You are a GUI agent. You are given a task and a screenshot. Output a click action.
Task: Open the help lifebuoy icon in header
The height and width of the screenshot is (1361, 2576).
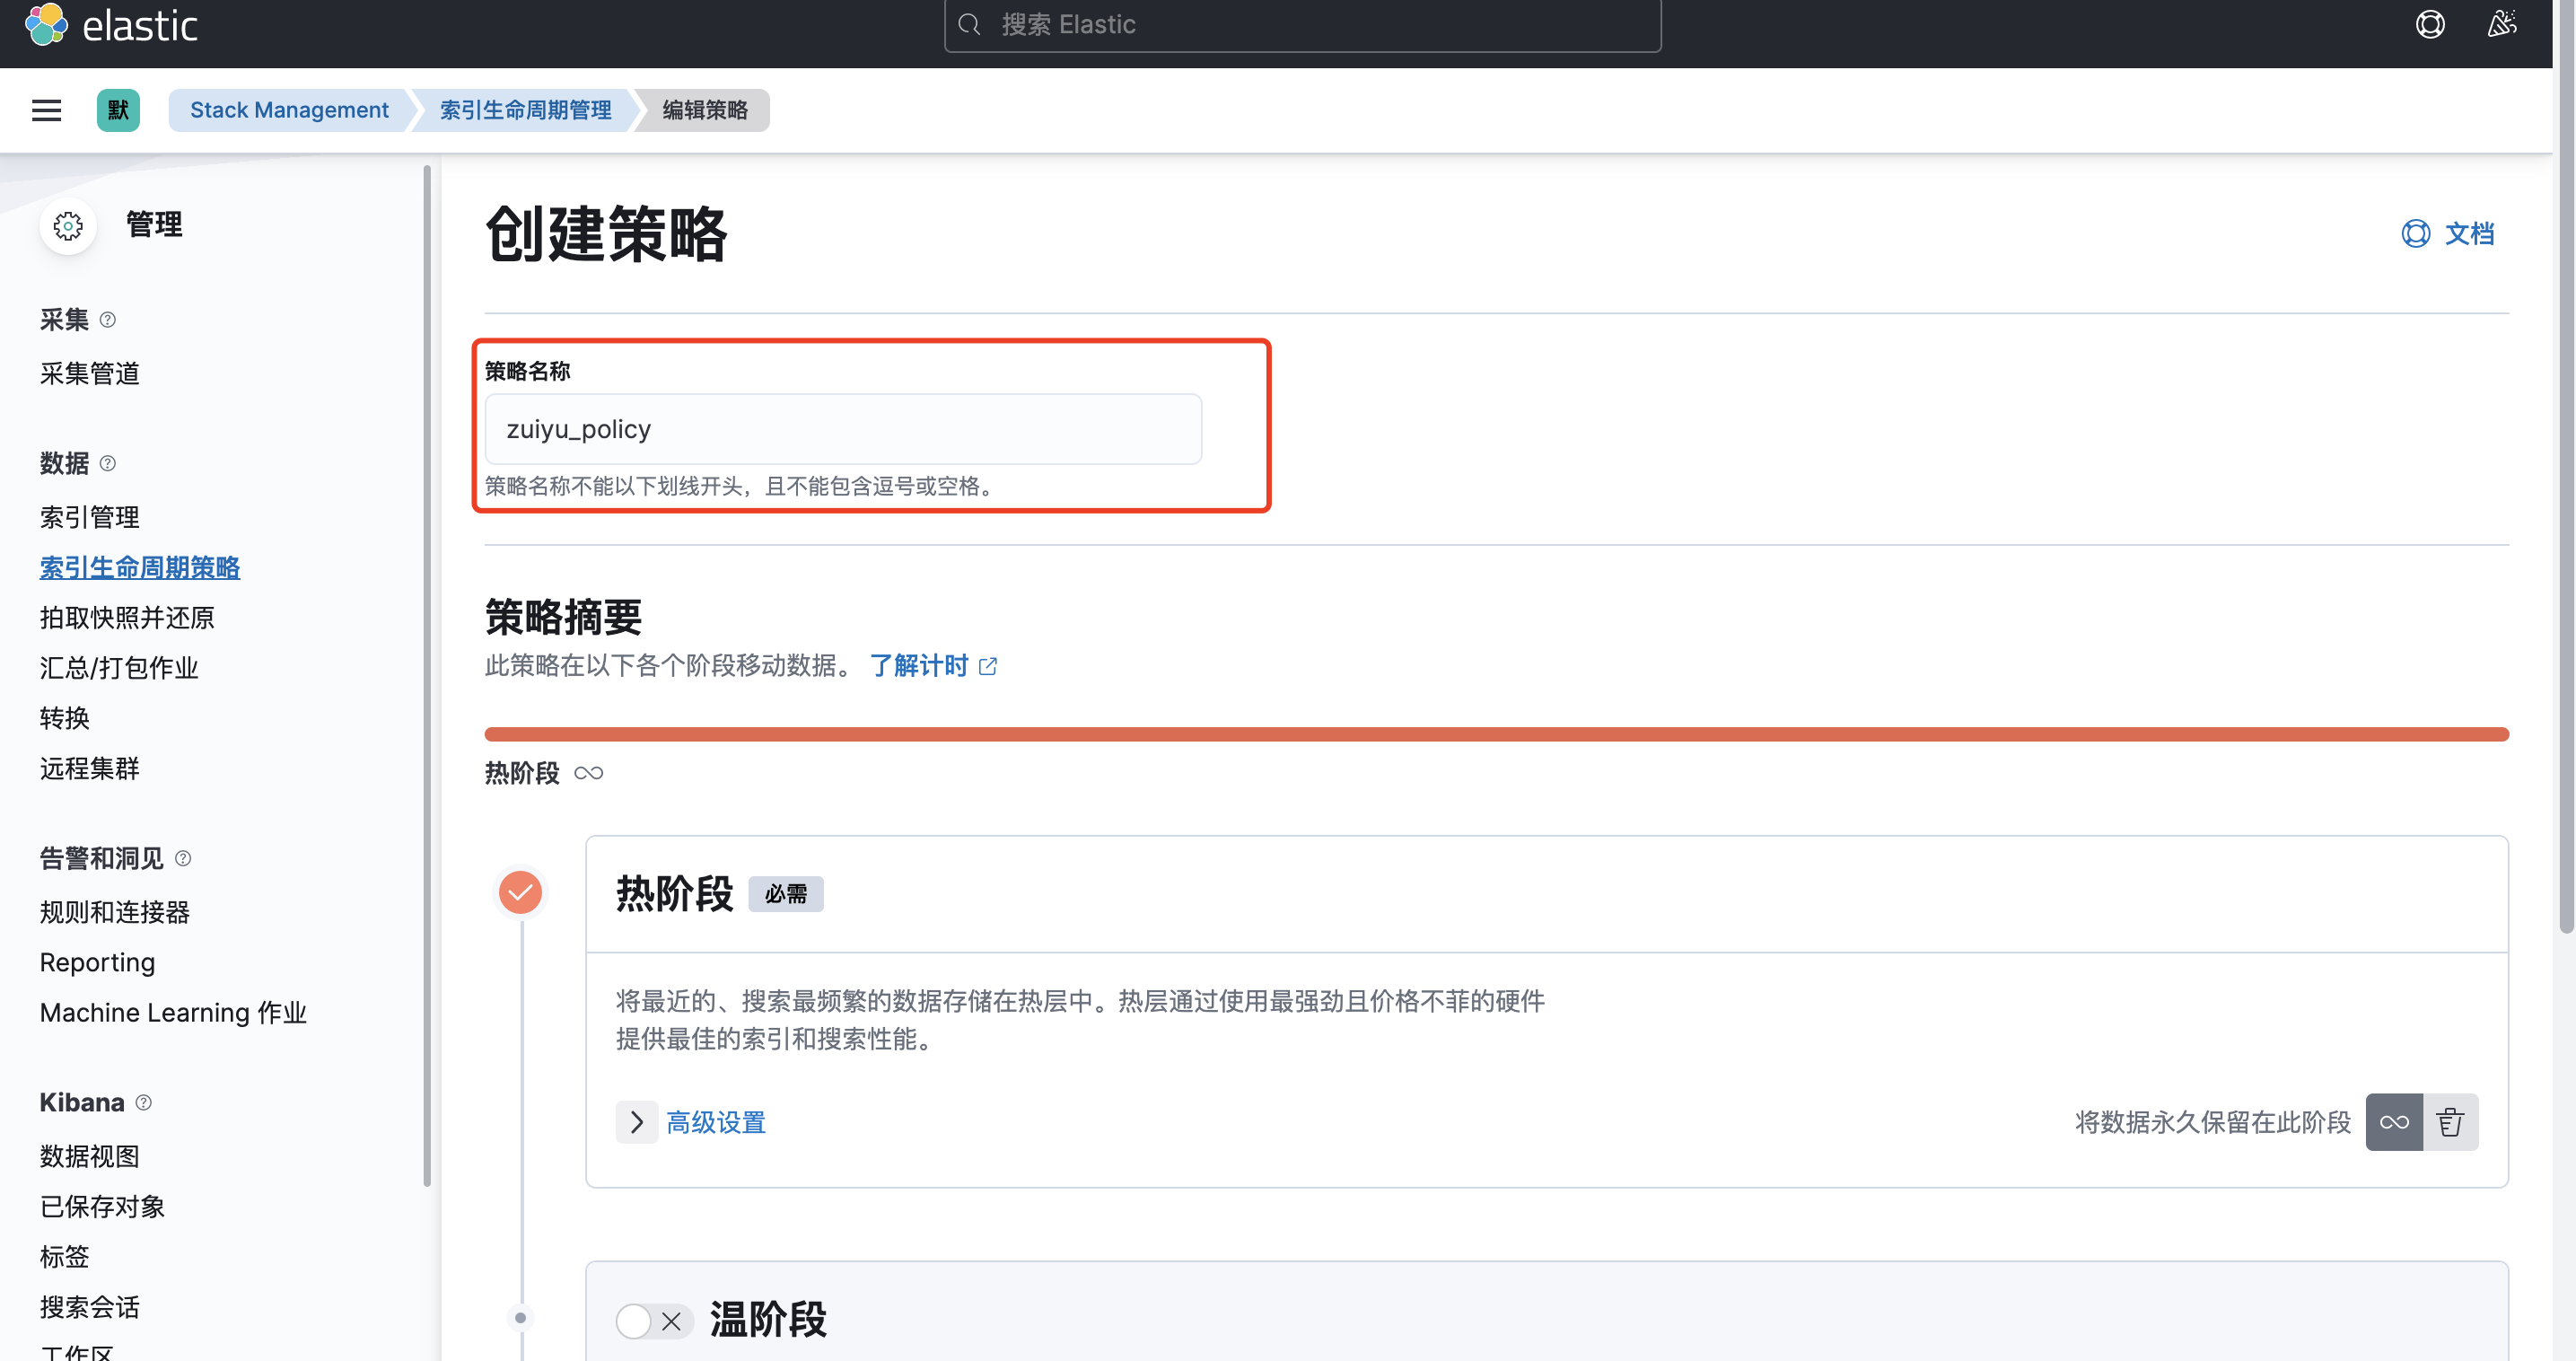[2430, 24]
